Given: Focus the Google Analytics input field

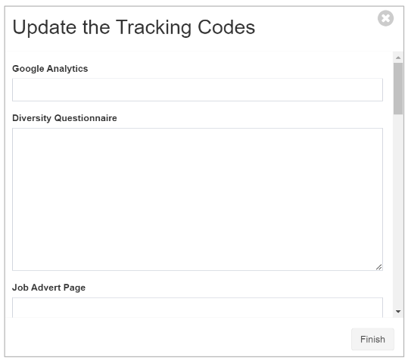Looking at the screenshot, I should point(197,90).
